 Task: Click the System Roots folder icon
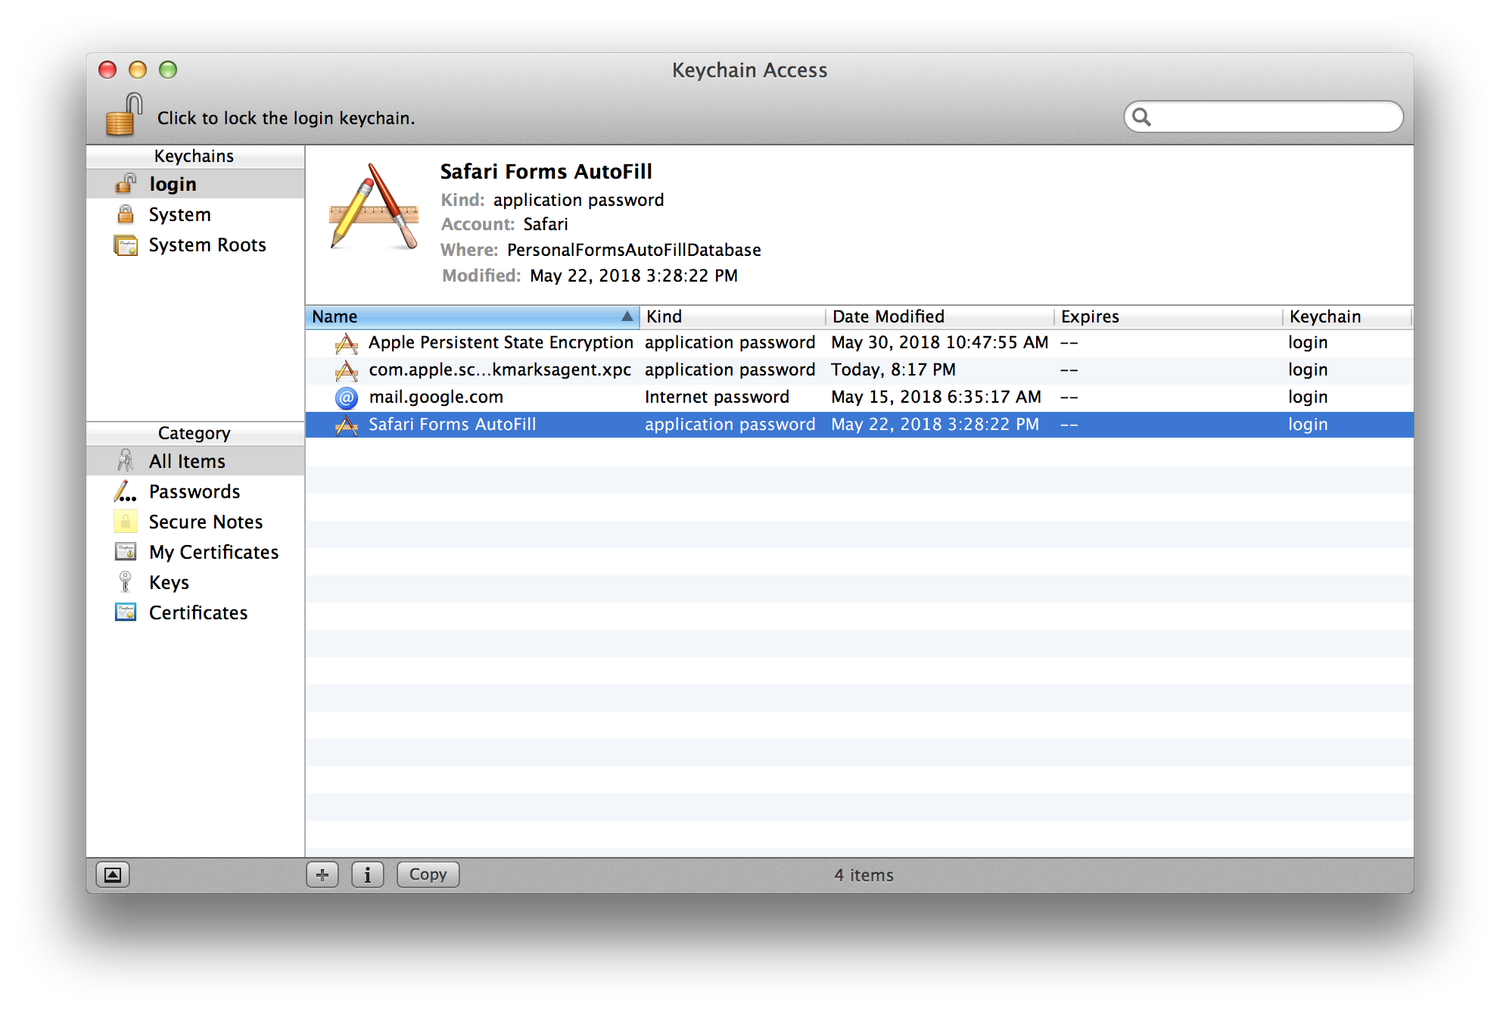(125, 245)
